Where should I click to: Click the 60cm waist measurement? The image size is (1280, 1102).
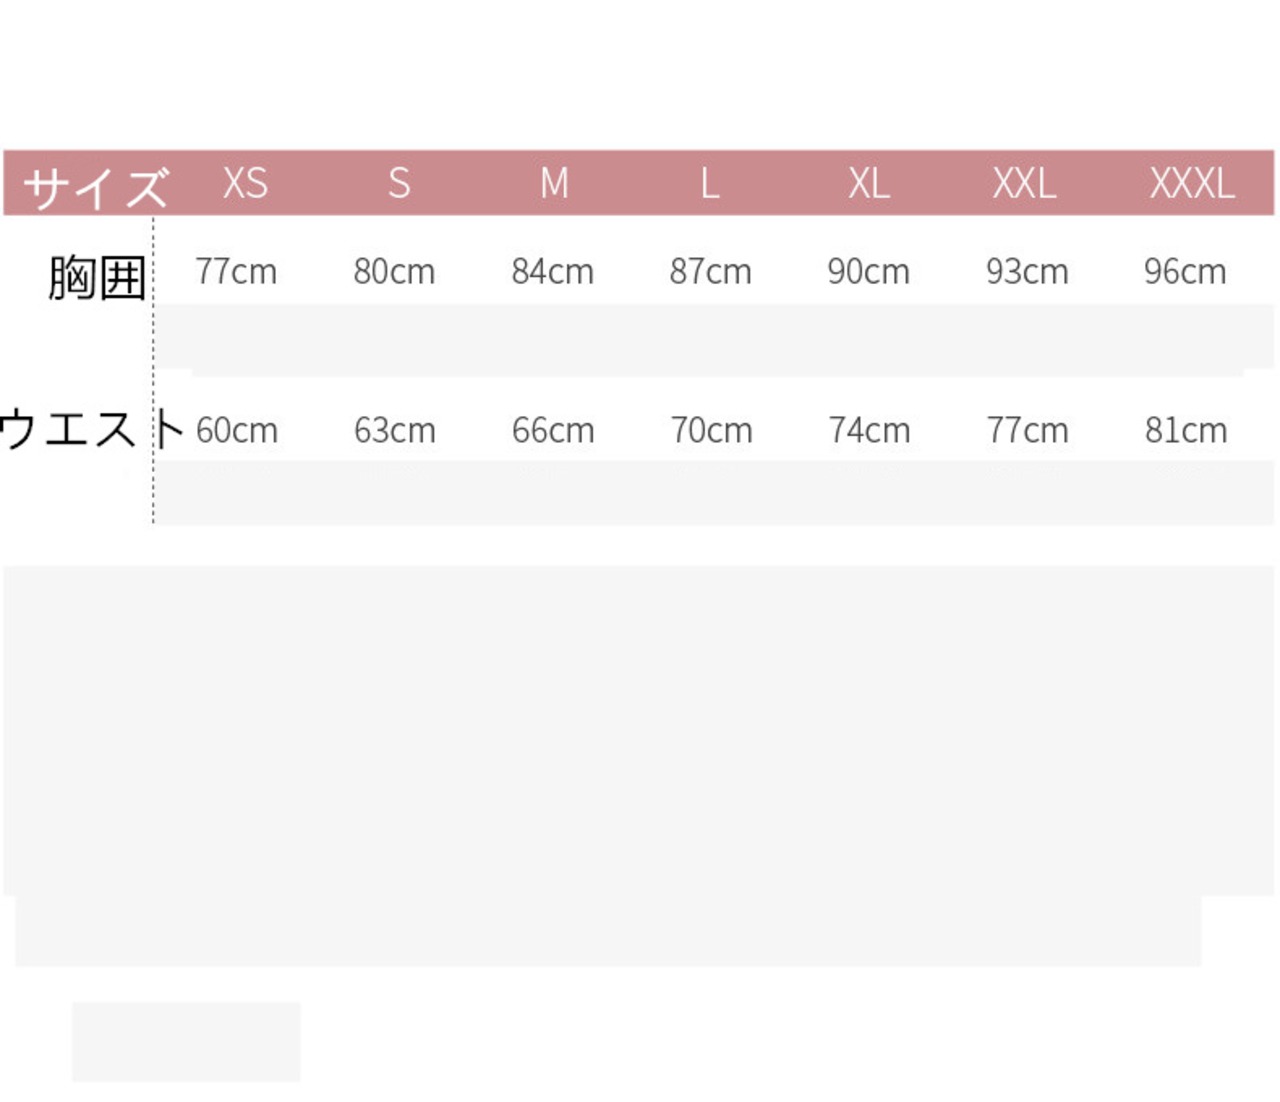(x=237, y=430)
